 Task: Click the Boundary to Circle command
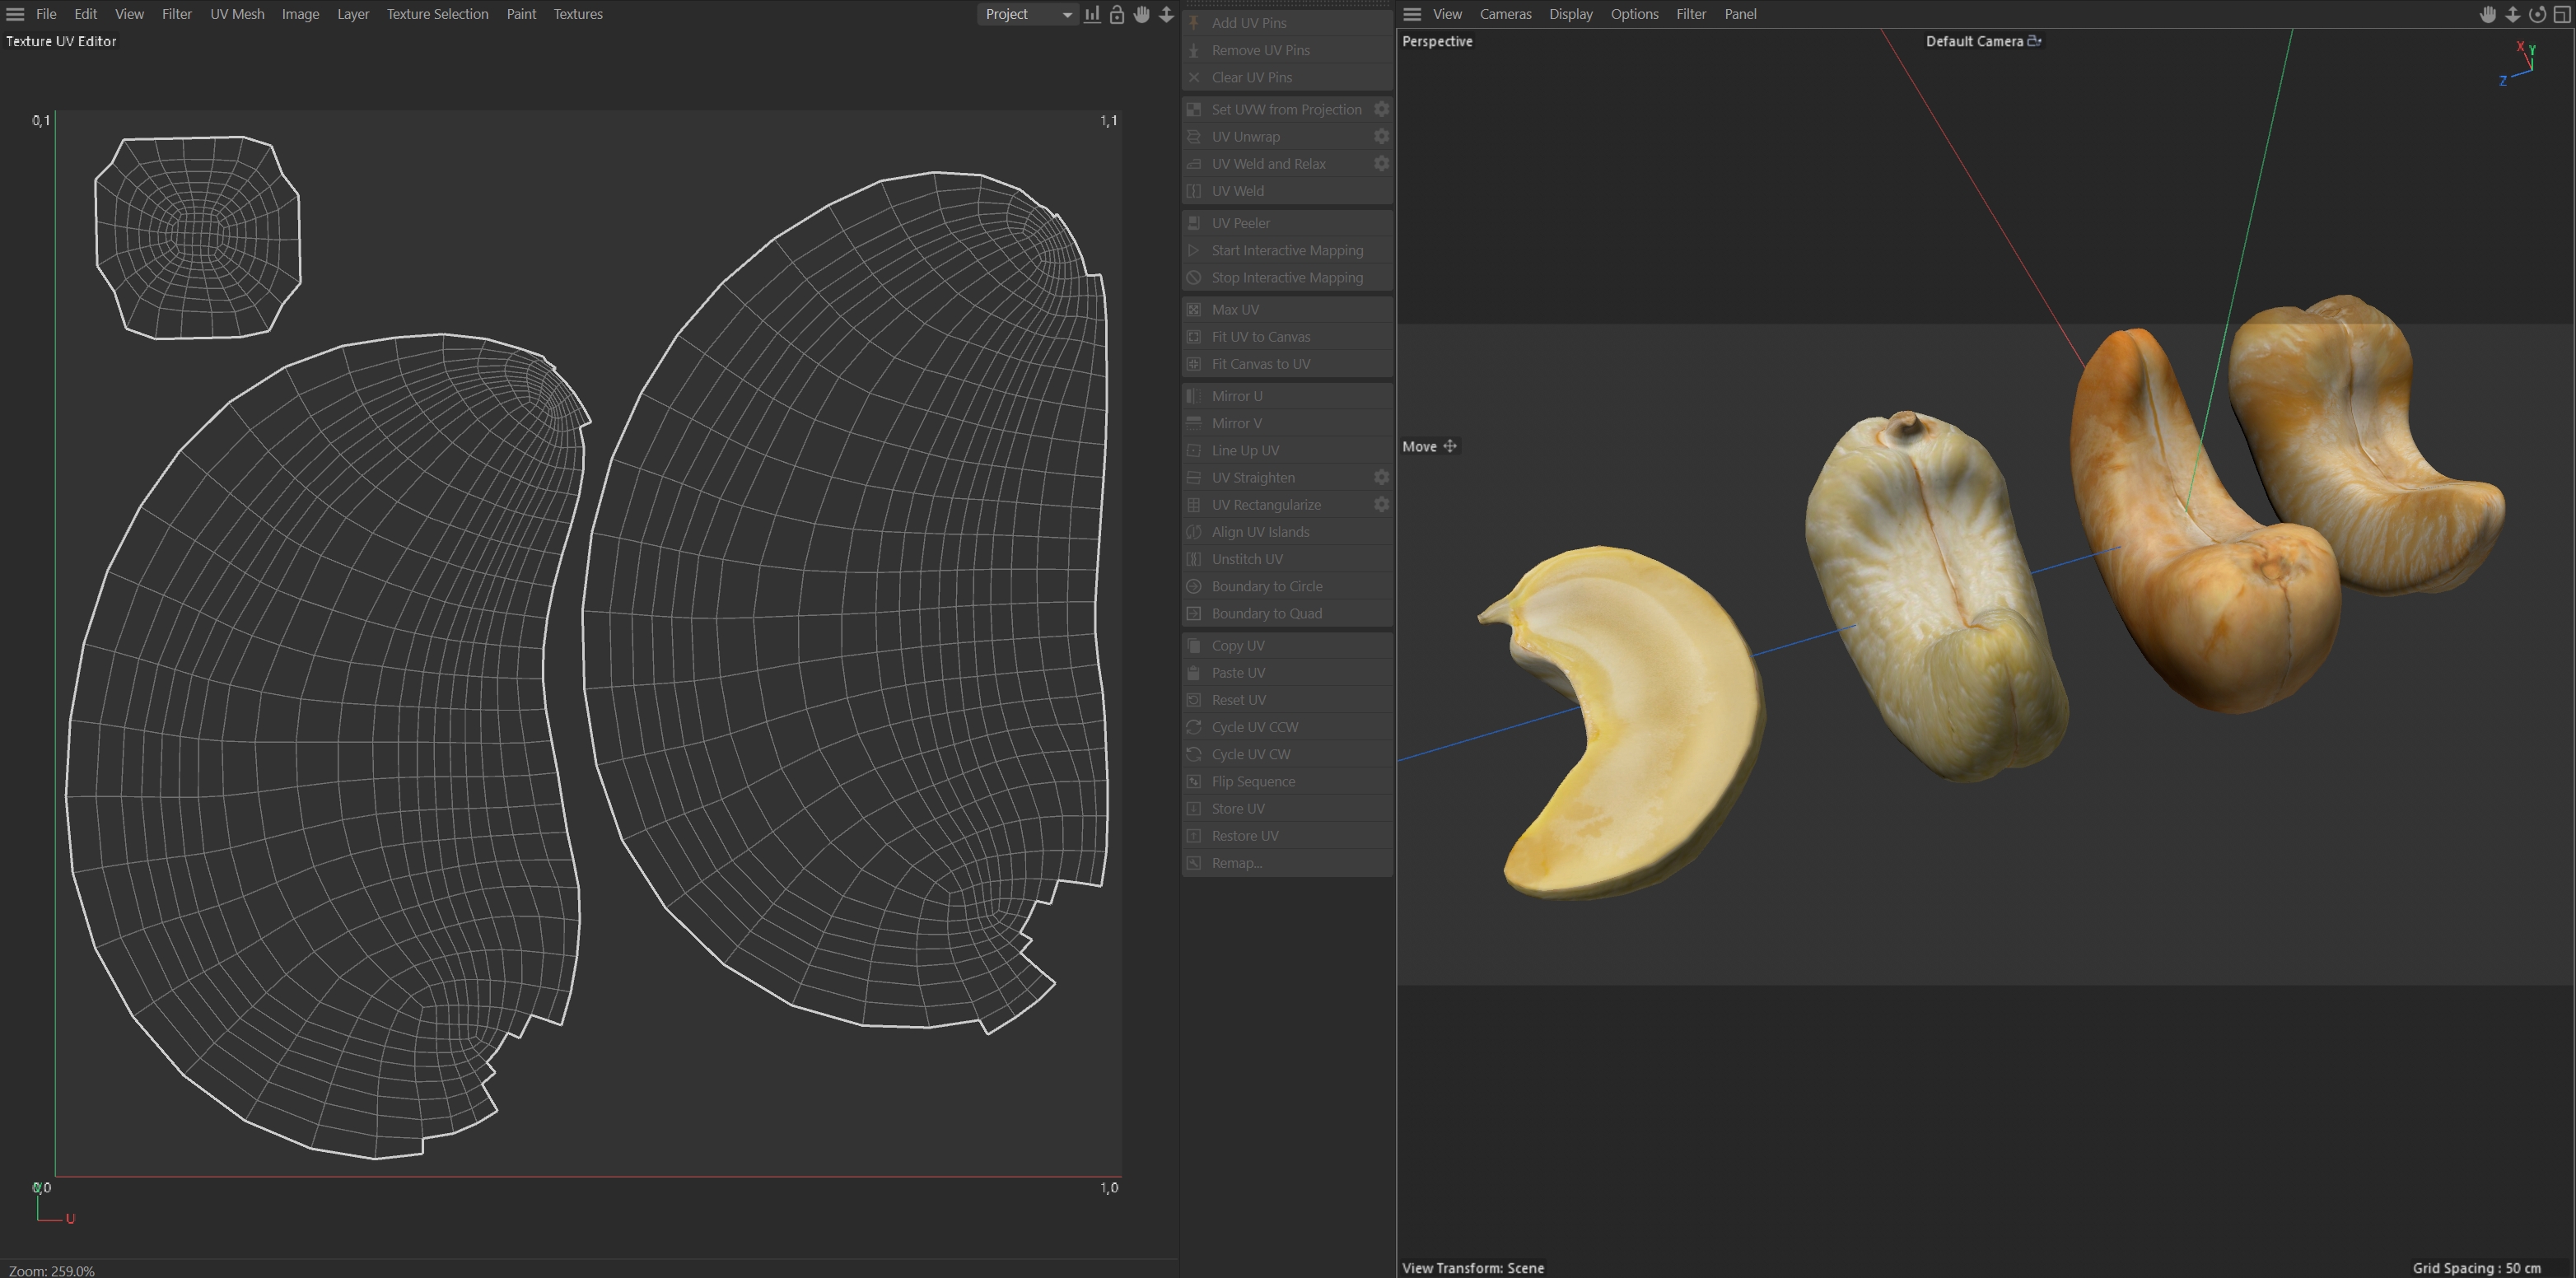tap(1266, 586)
